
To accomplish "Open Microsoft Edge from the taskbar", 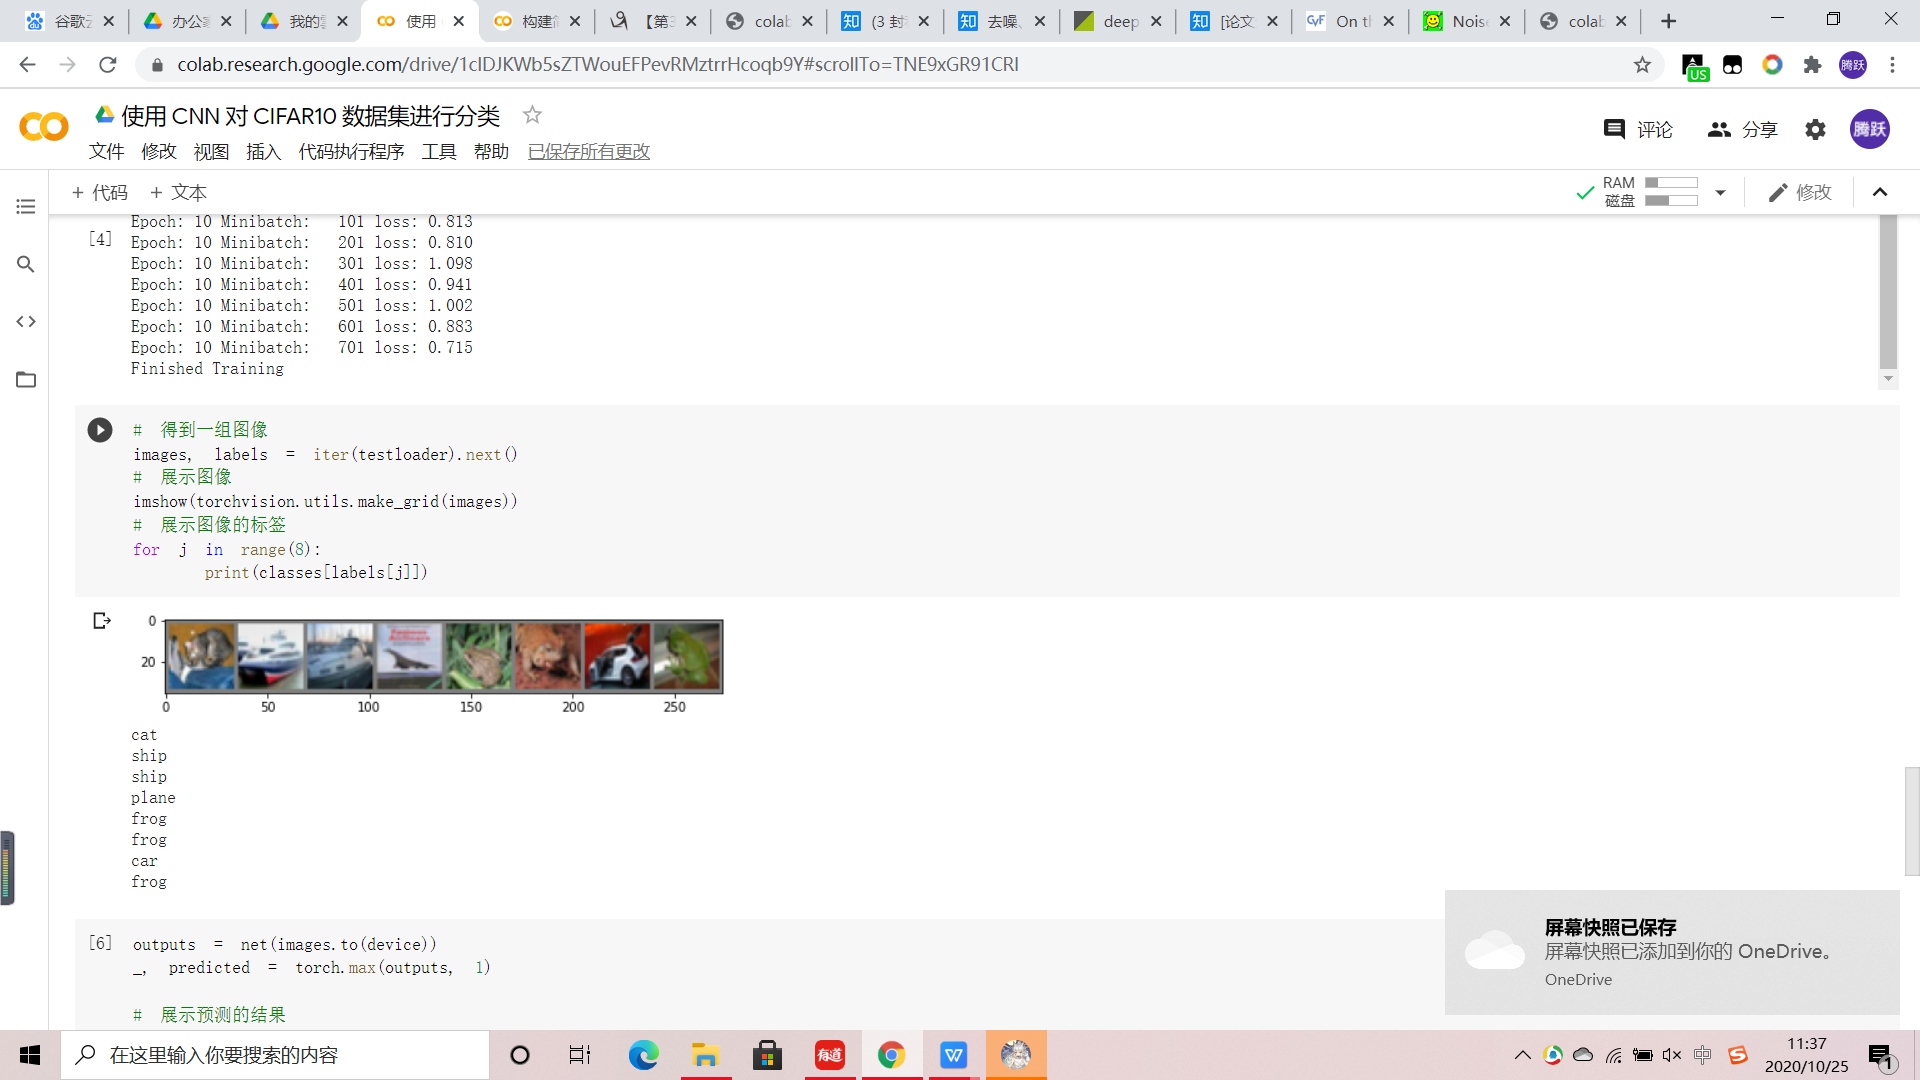I will (643, 1055).
